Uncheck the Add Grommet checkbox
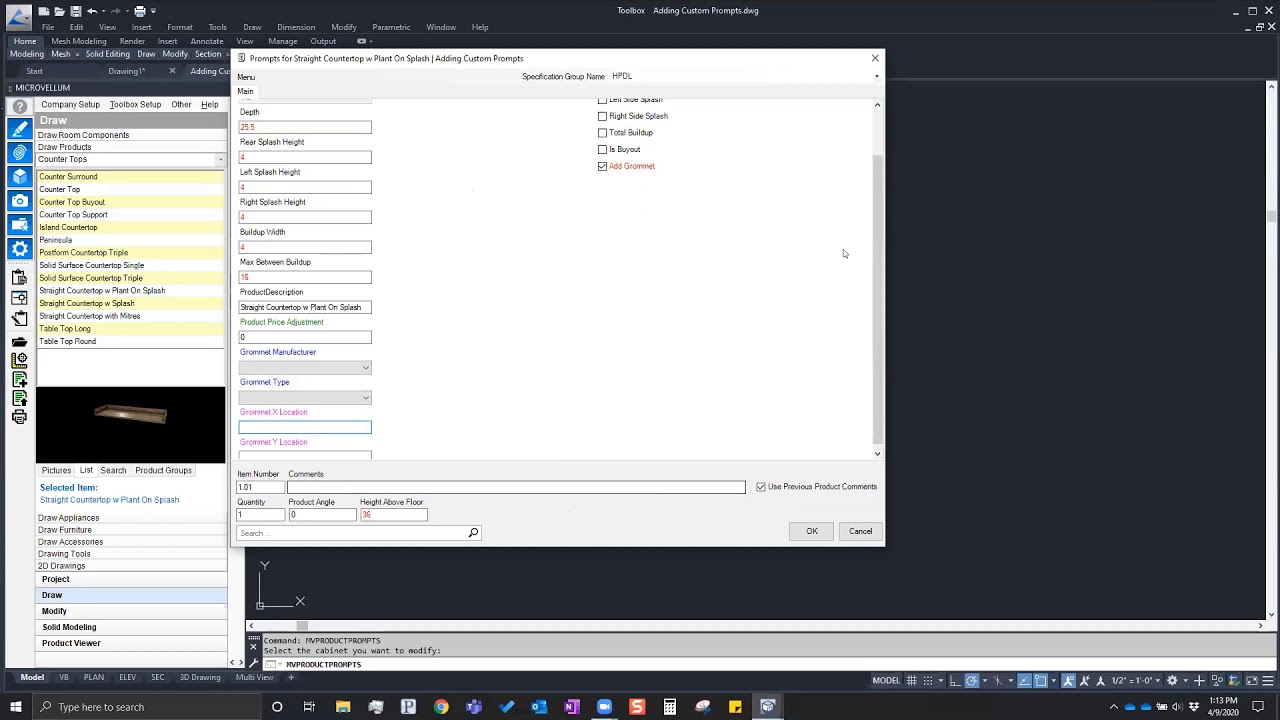1280x720 pixels. point(603,167)
